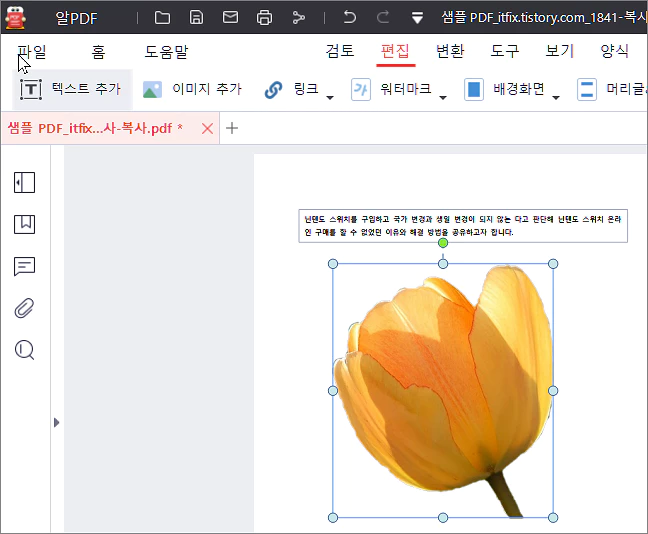Open the 파일 menu
Screen dimensions: 648x534
(32, 52)
